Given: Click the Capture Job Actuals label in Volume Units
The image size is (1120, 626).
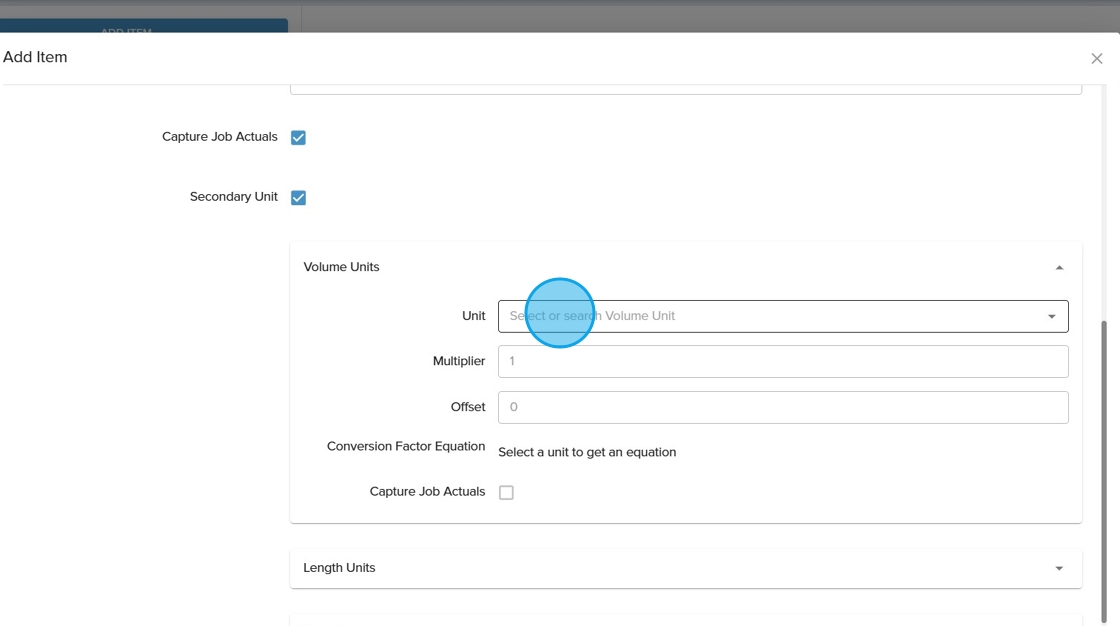Looking at the screenshot, I should coord(427,492).
